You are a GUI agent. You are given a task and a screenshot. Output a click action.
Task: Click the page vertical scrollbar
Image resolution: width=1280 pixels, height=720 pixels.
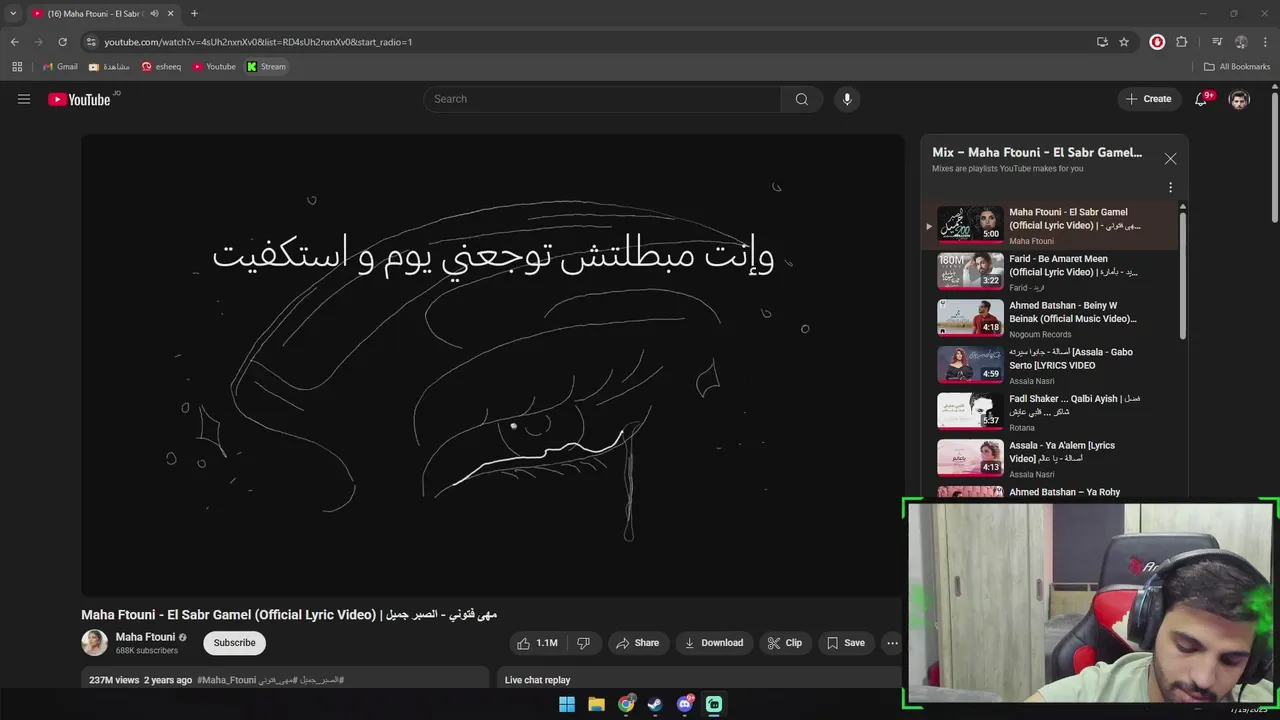(1274, 158)
